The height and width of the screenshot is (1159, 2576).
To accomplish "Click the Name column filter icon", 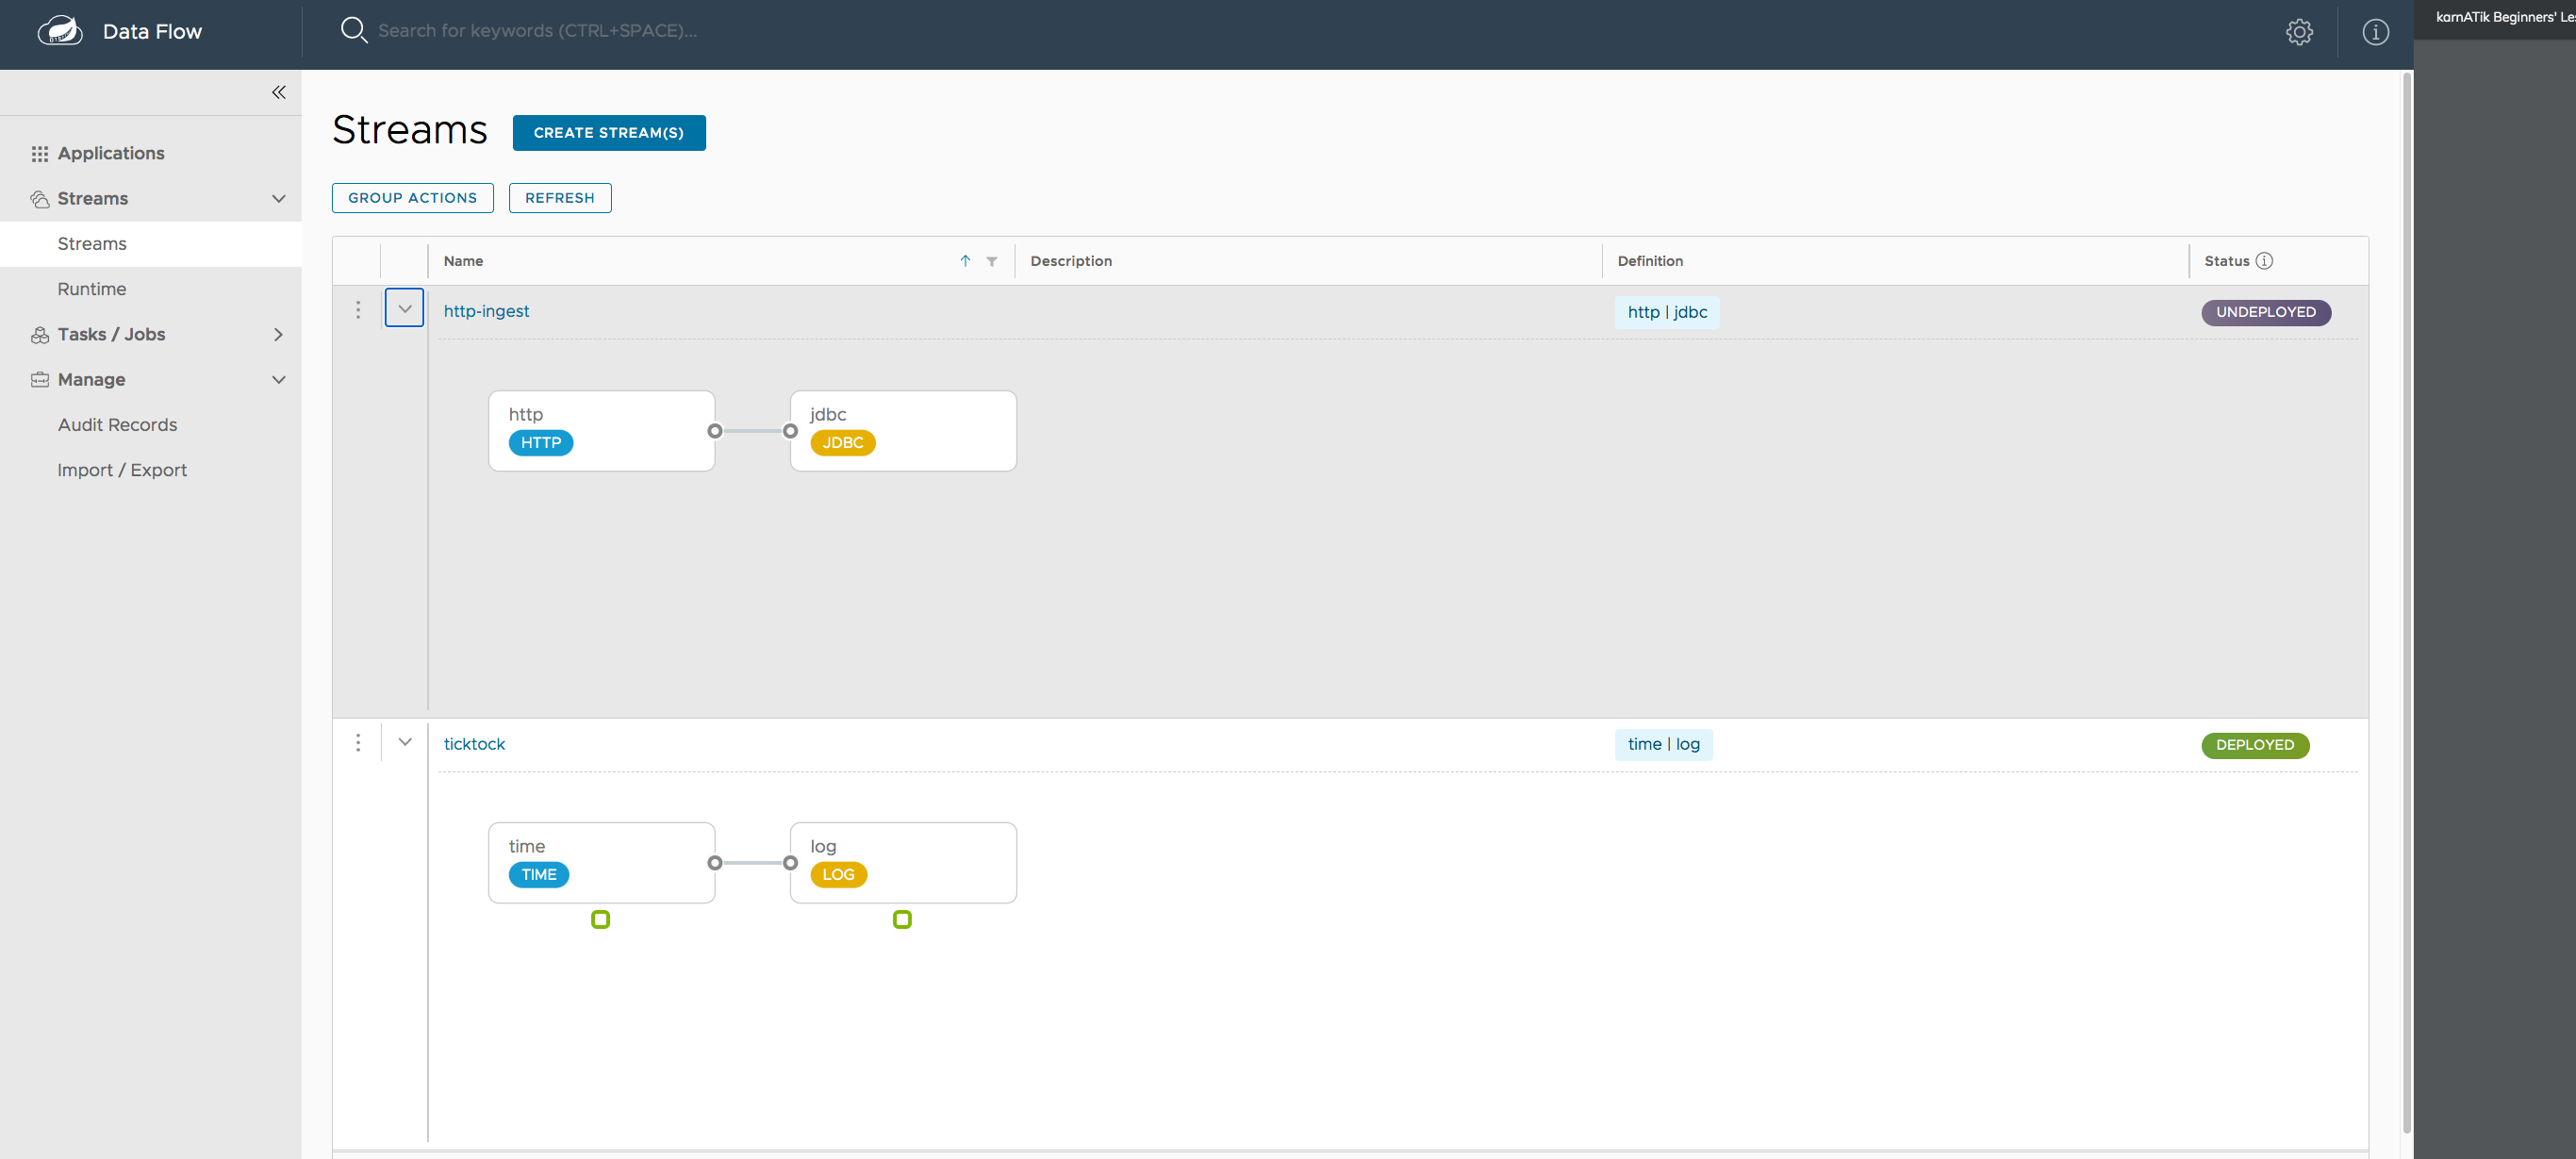I will [991, 261].
